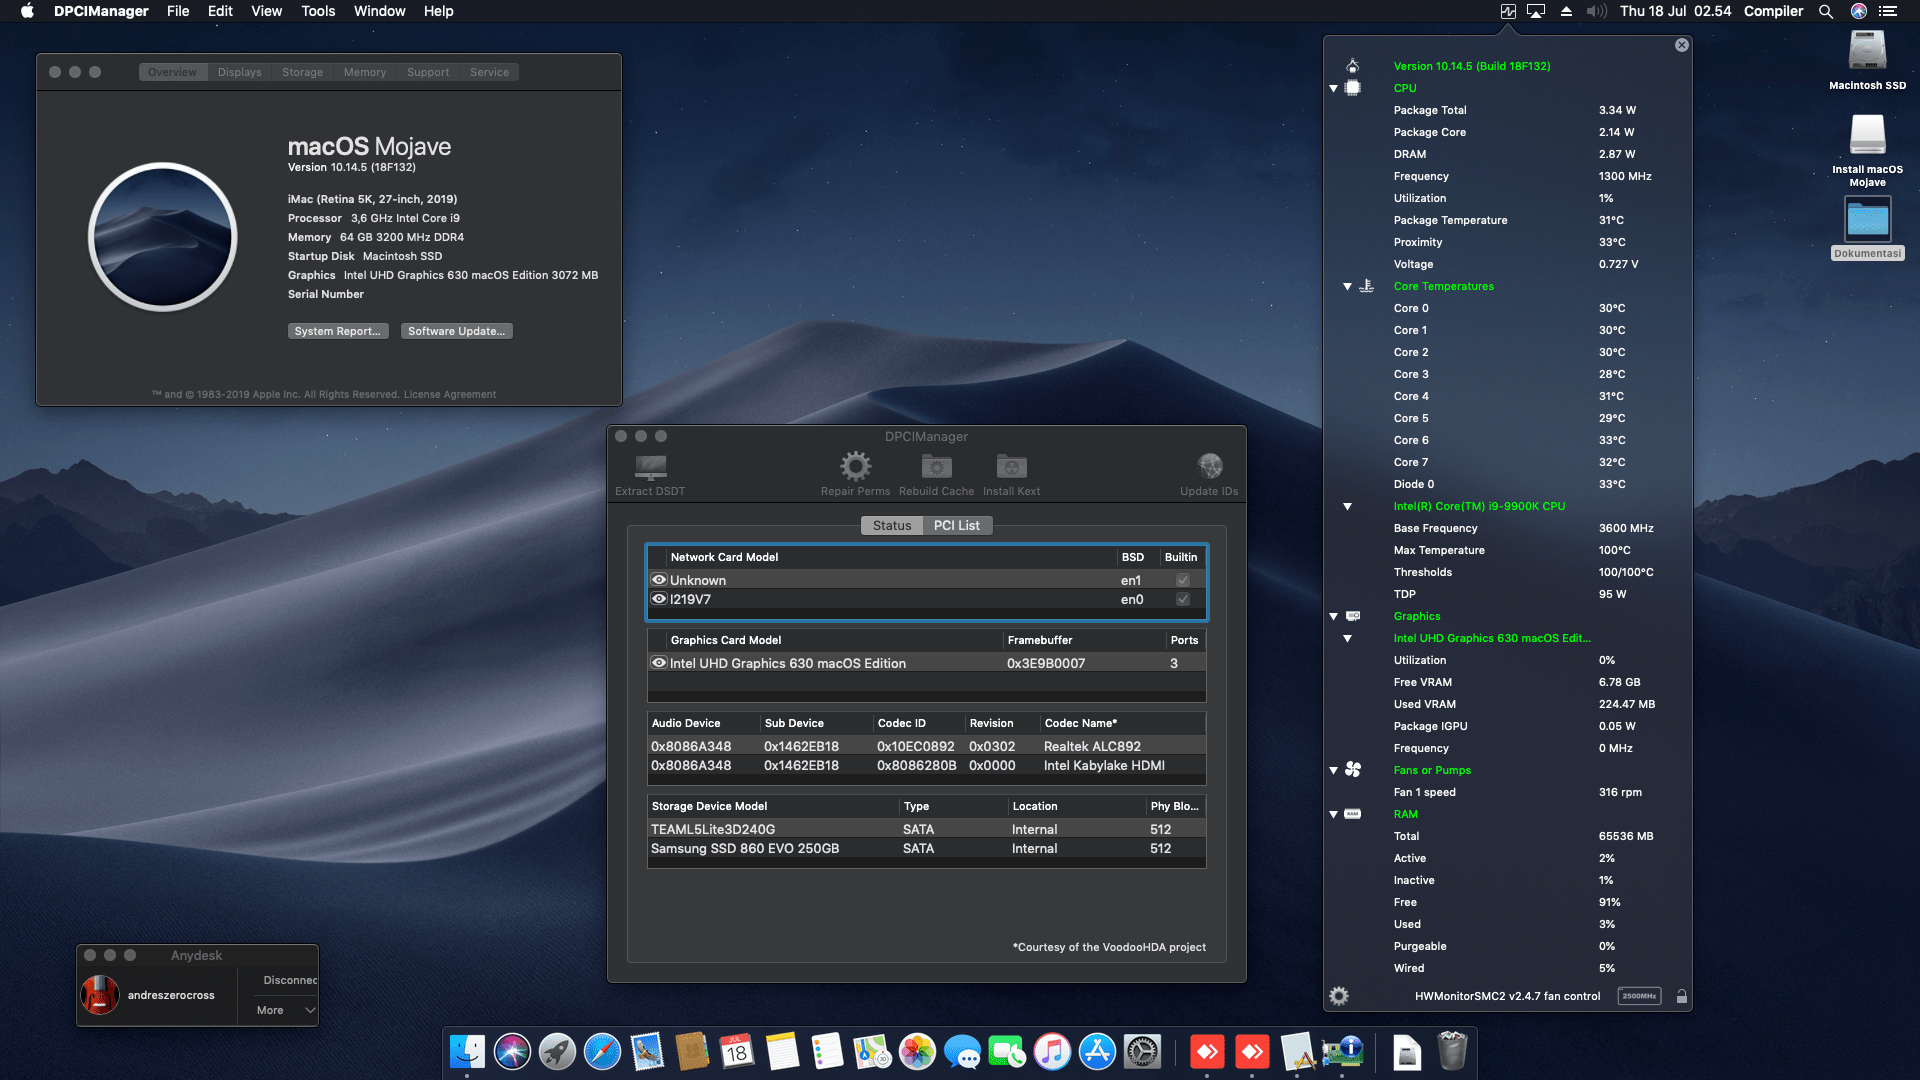Click the lock icon in HWMonitor panel
The width and height of the screenshot is (1920, 1080).
(x=1683, y=995)
